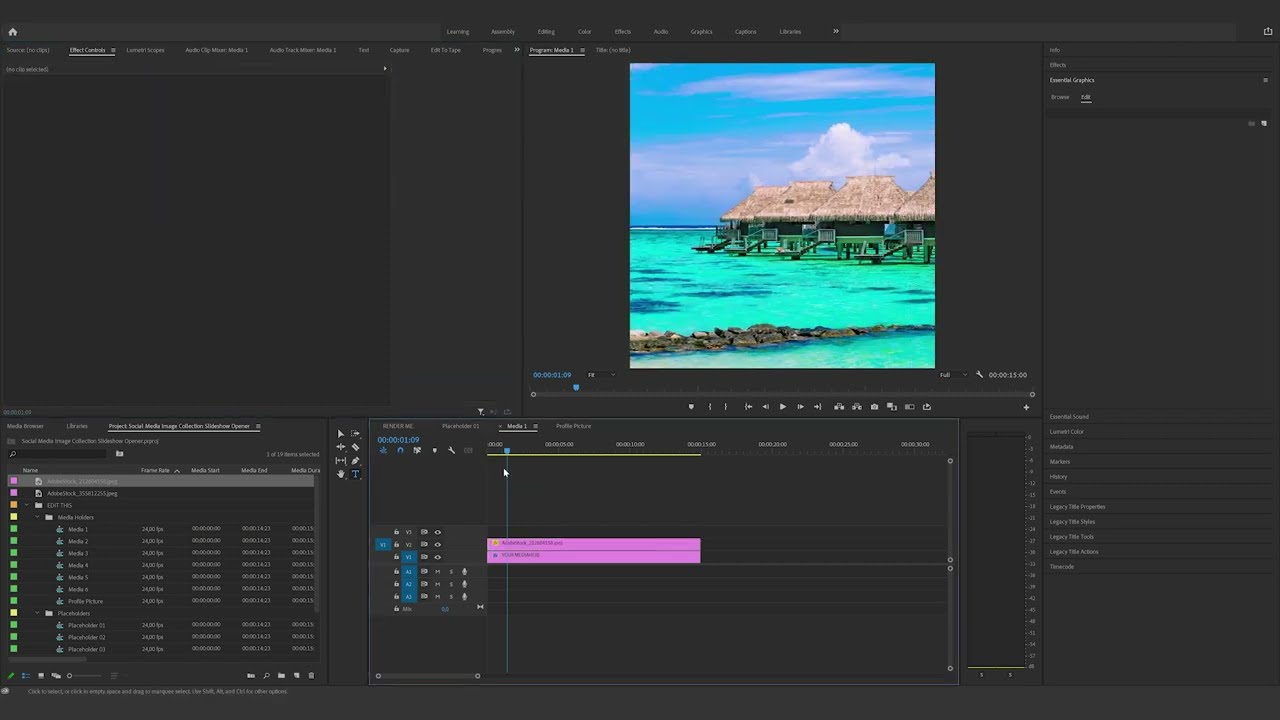The width and height of the screenshot is (1280, 720).
Task: Open the Project panel hamburger menu
Action: tap(258, 426)
